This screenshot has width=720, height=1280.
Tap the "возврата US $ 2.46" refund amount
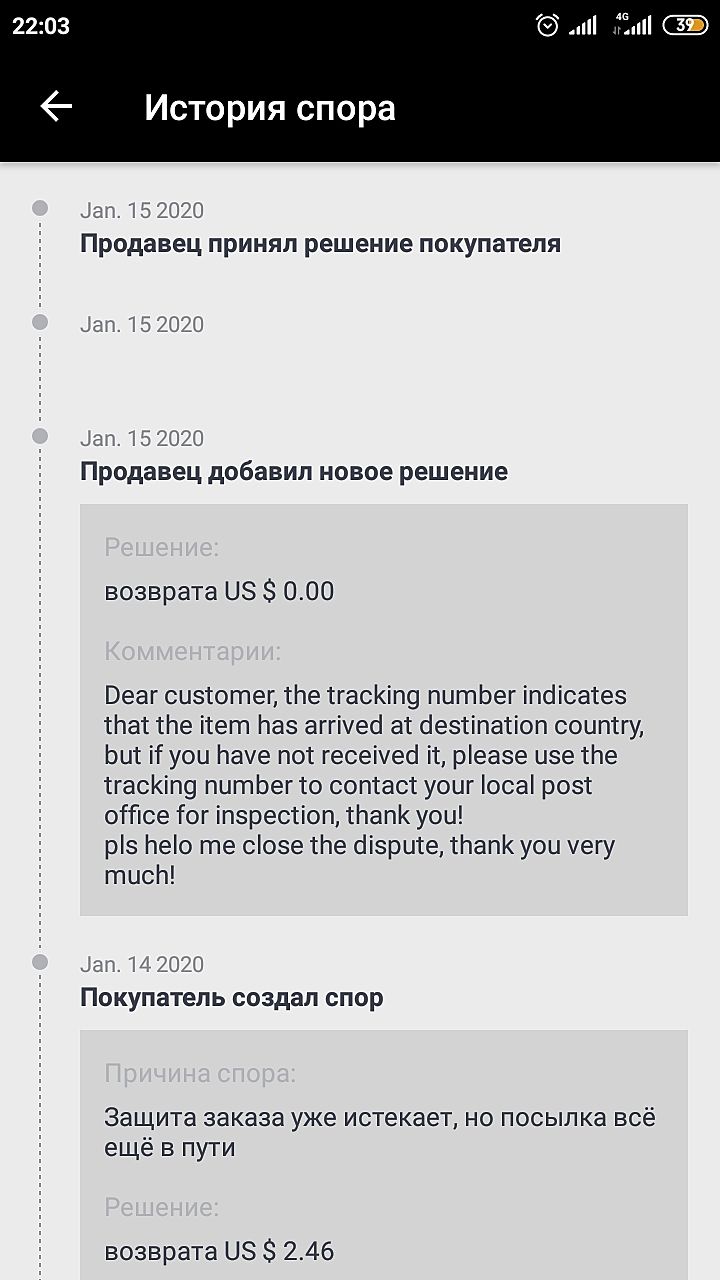tap(219, 1251)
